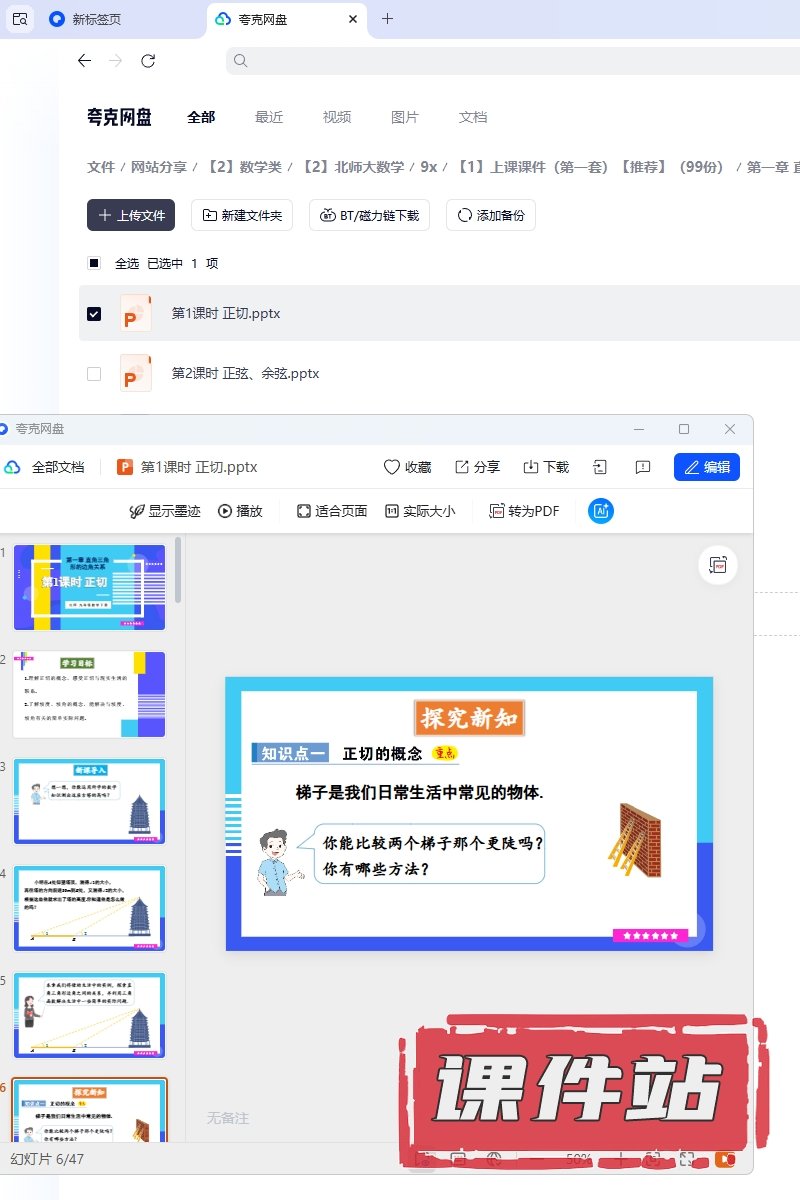800x1200 pixels.
Task: Click the AI assistant icon in toolbar
Action: tap(601, 511)
